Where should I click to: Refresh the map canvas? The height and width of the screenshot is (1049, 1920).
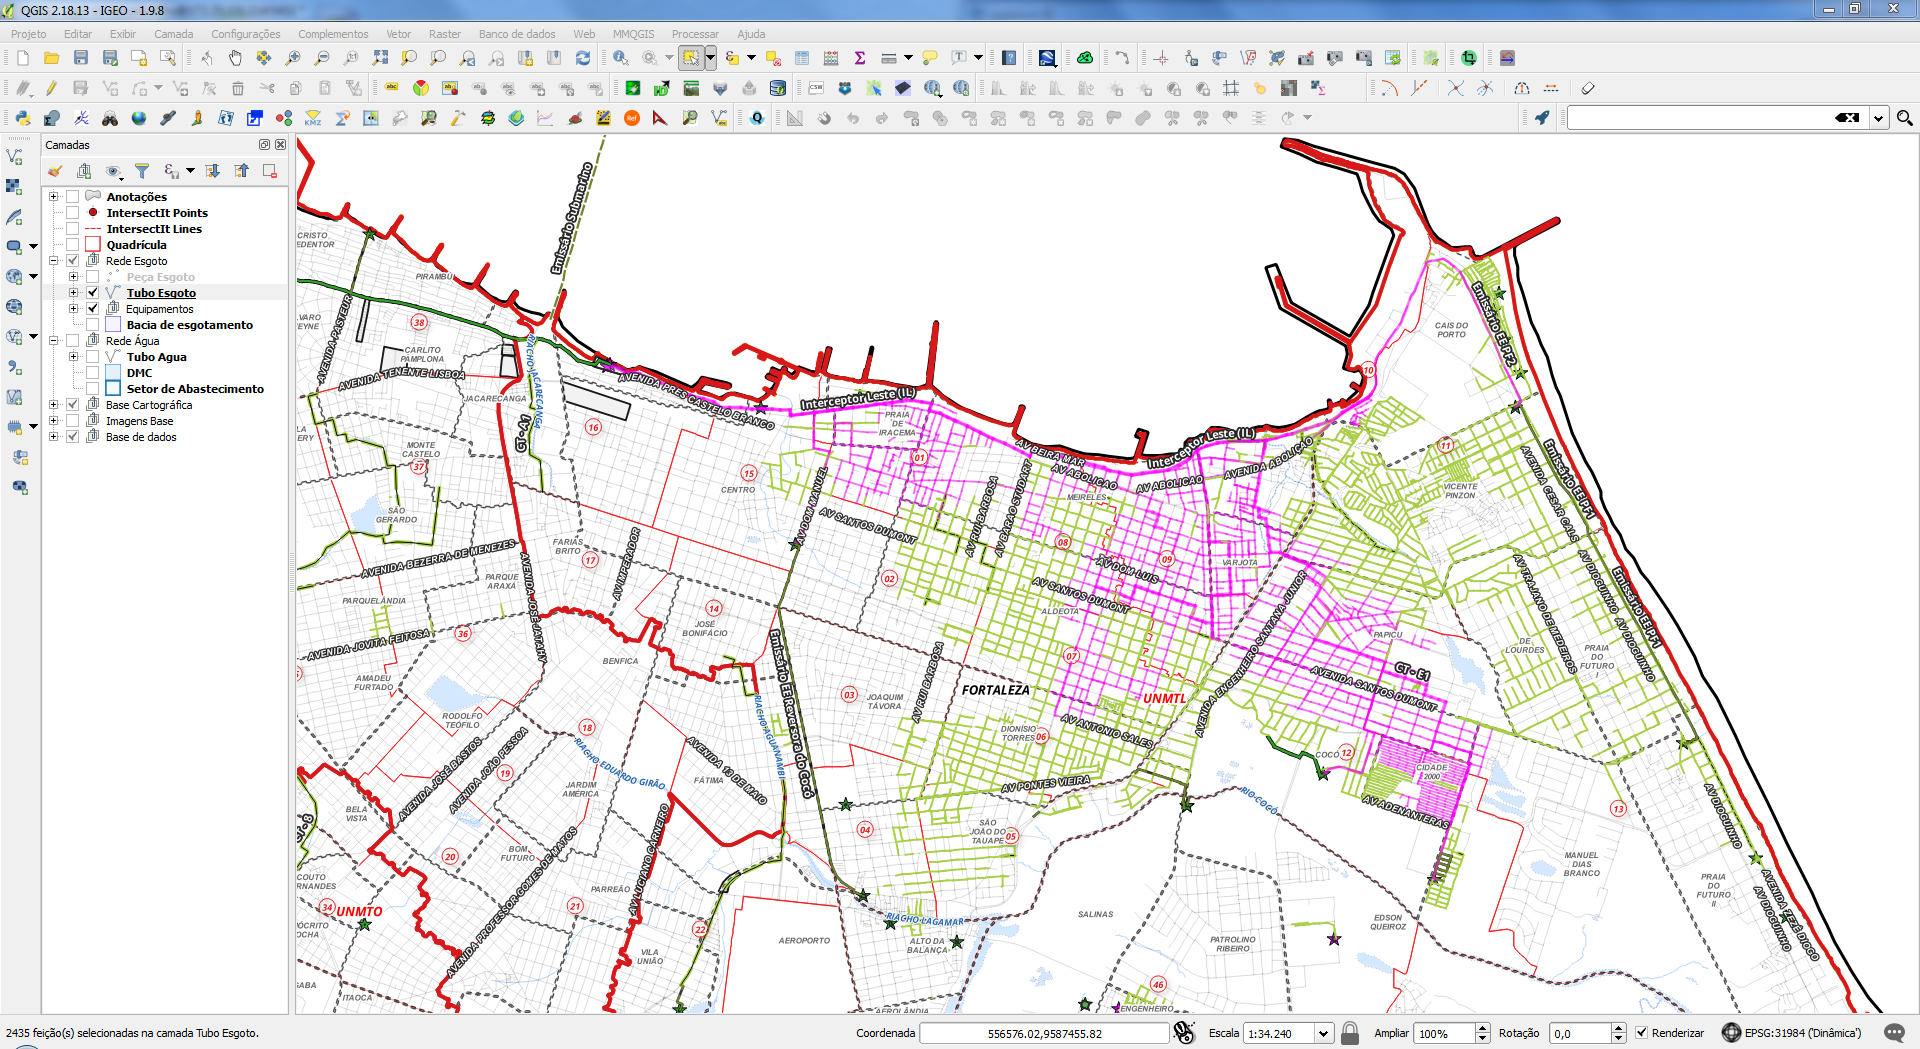pos(583,58)
